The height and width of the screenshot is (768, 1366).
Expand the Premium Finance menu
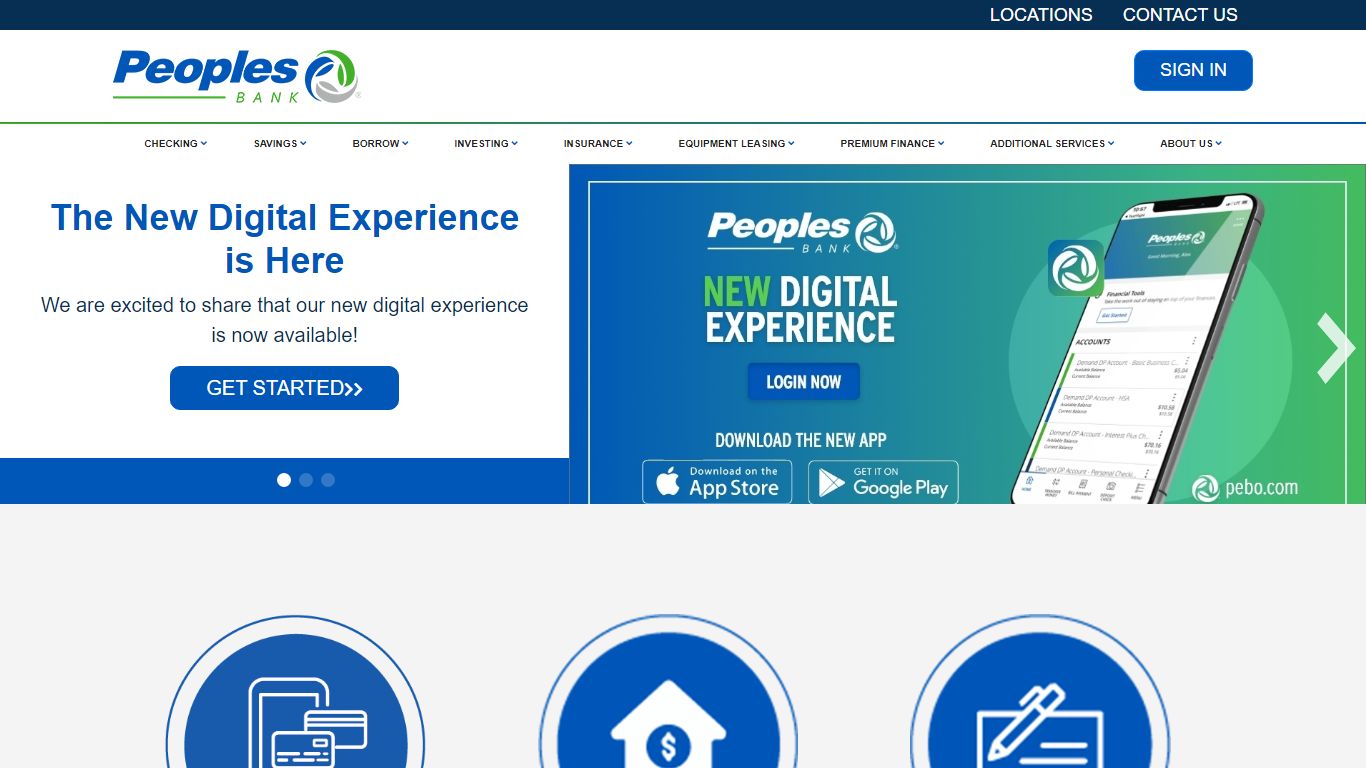(x=892, y=144)
